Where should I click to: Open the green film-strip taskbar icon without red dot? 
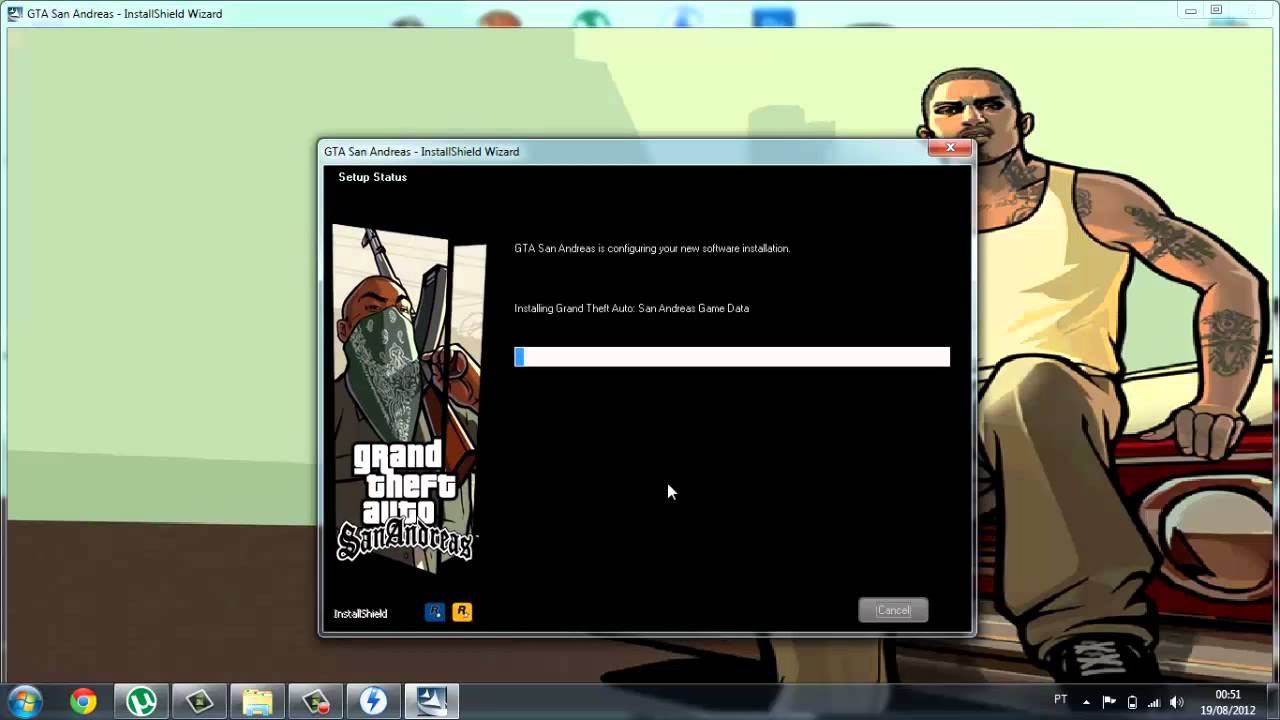199,701
